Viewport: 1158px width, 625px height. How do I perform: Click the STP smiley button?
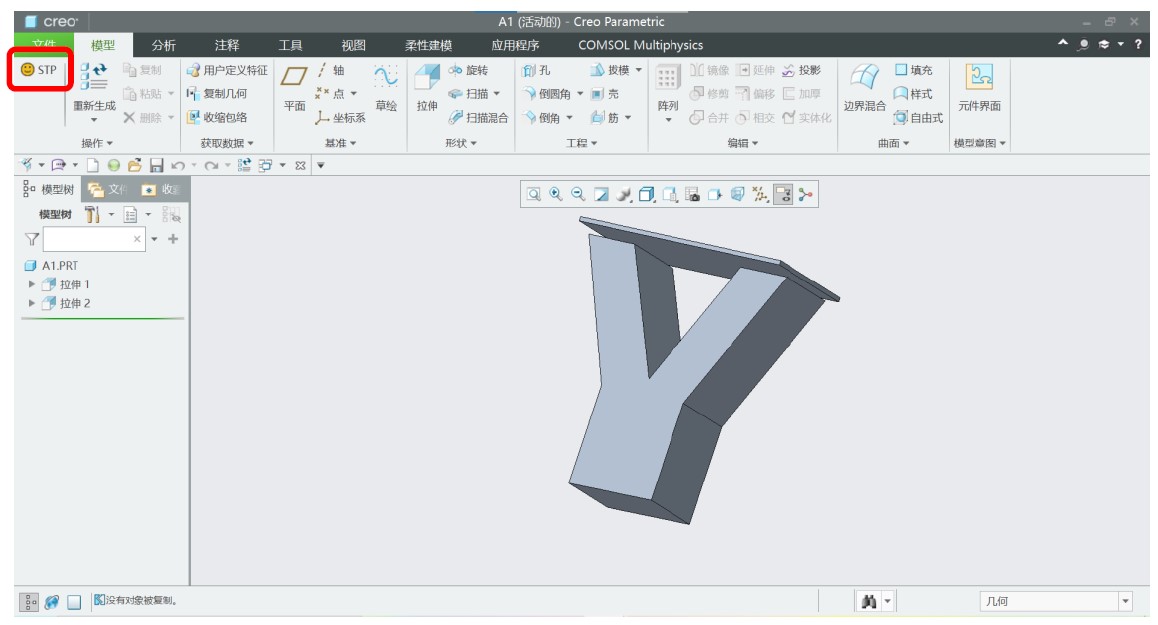click(38, 69)
